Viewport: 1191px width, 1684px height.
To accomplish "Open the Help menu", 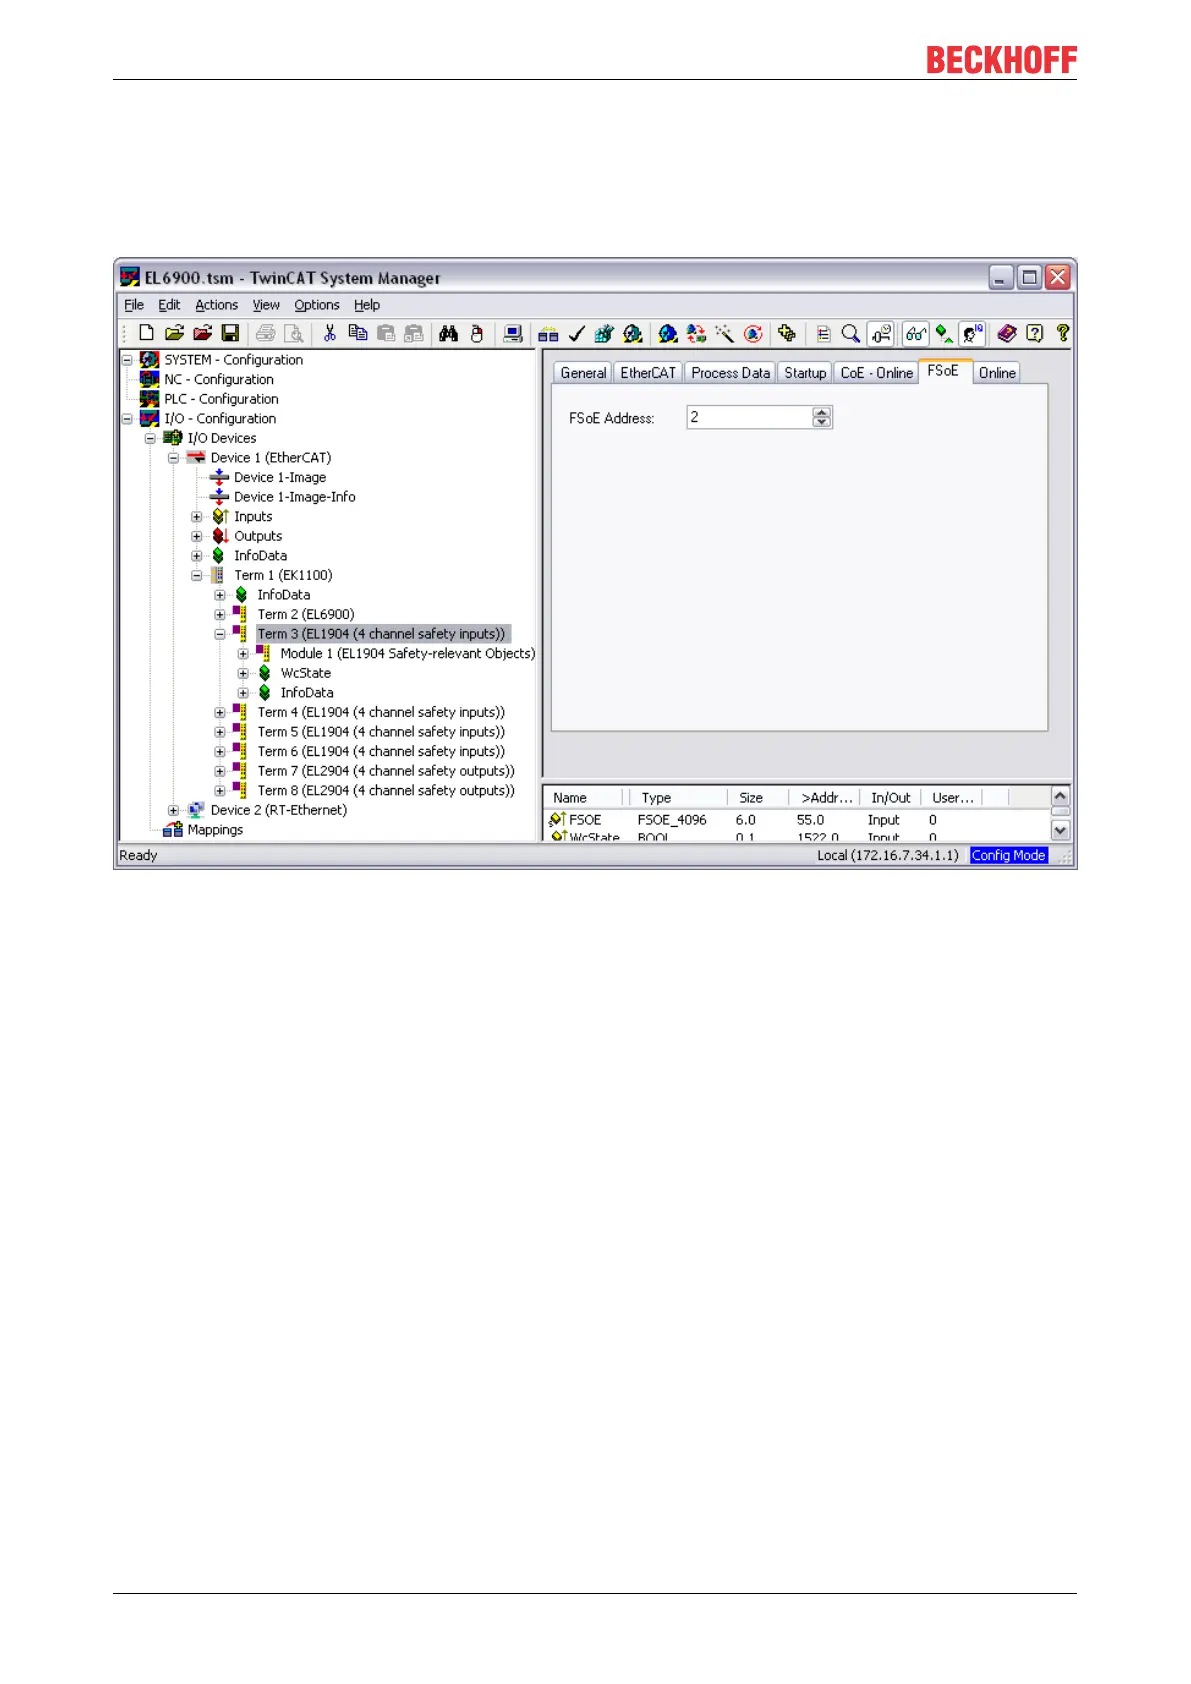I will point(367,305).
